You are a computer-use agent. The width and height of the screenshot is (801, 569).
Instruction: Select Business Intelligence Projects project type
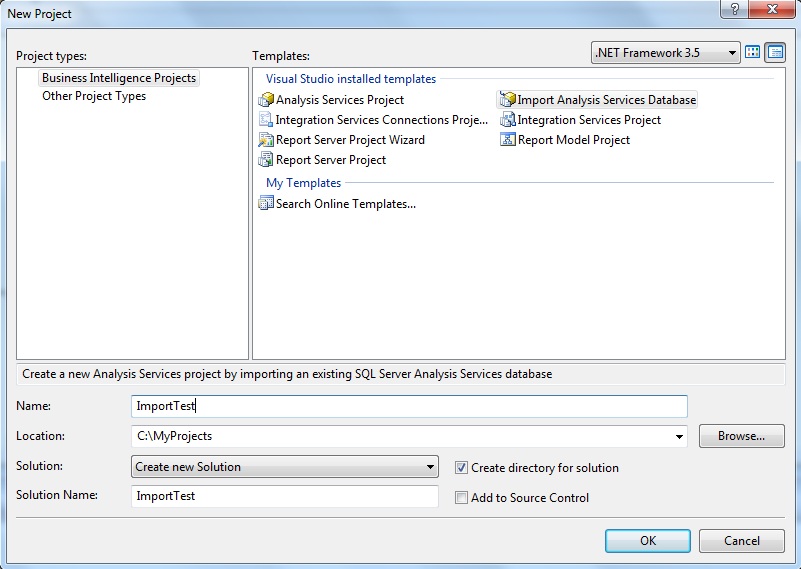(x=119, y=78)
